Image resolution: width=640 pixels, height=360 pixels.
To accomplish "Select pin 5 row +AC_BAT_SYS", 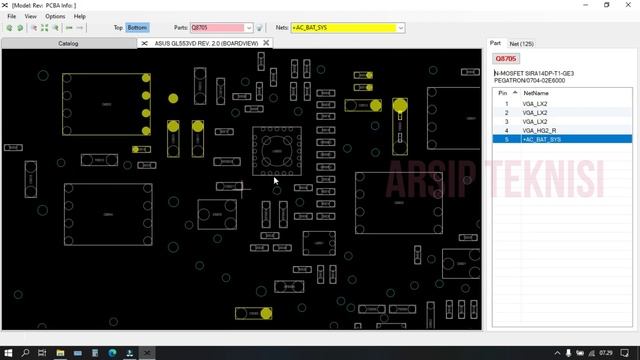I will click(x=562, y=140).
